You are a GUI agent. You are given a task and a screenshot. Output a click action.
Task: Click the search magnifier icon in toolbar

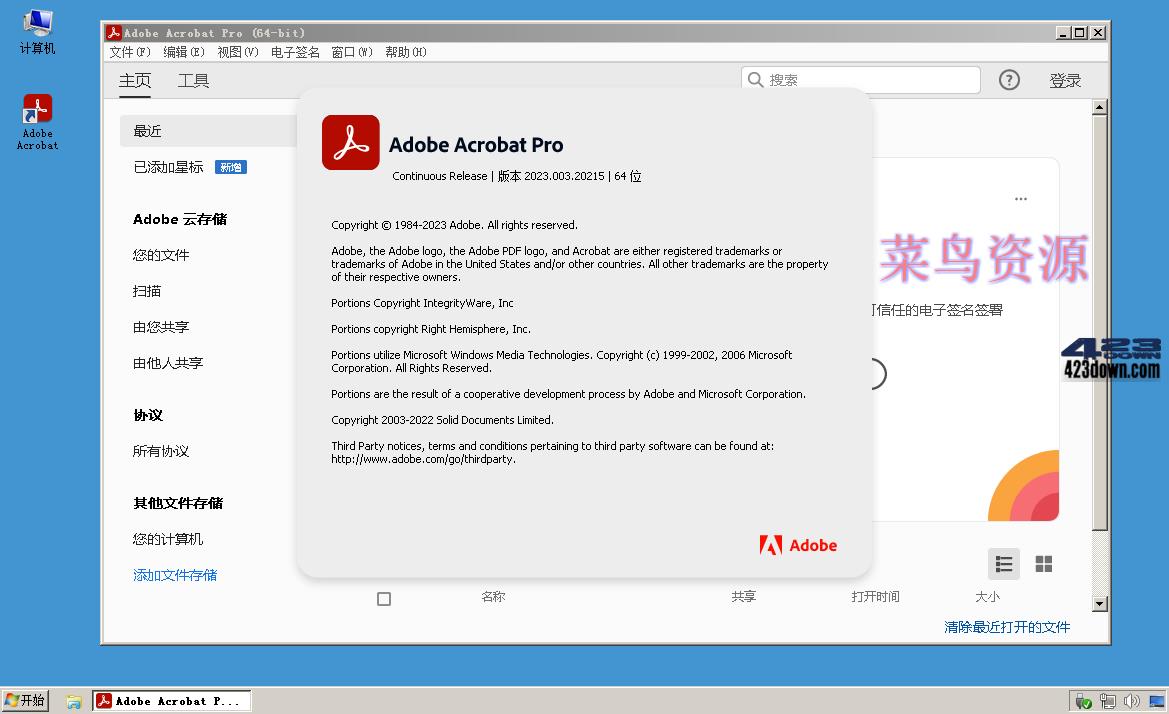(755, 79)
